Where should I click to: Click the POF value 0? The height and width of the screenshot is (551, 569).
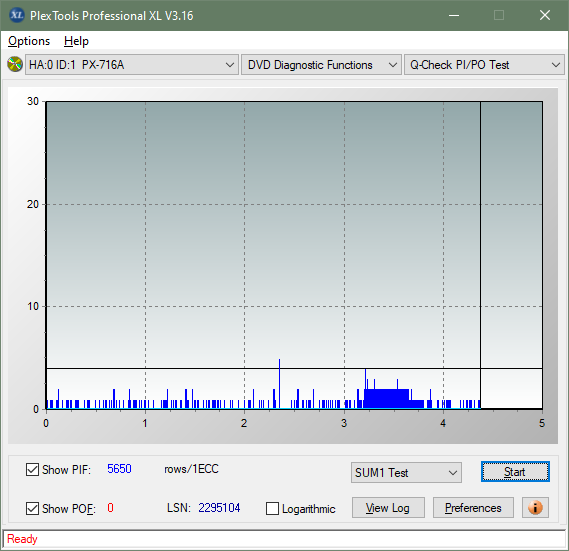pos(110,507)
